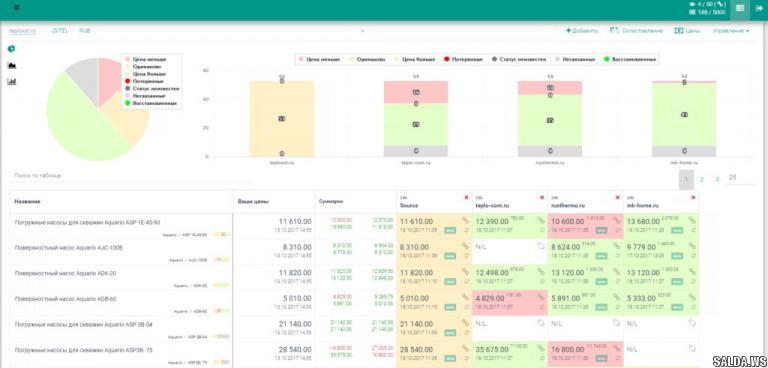The image size is (768, 368).
Task: Click match icon in mk-home.ru N/L cell, ASP3B-75 row
Action: [692, 348]
